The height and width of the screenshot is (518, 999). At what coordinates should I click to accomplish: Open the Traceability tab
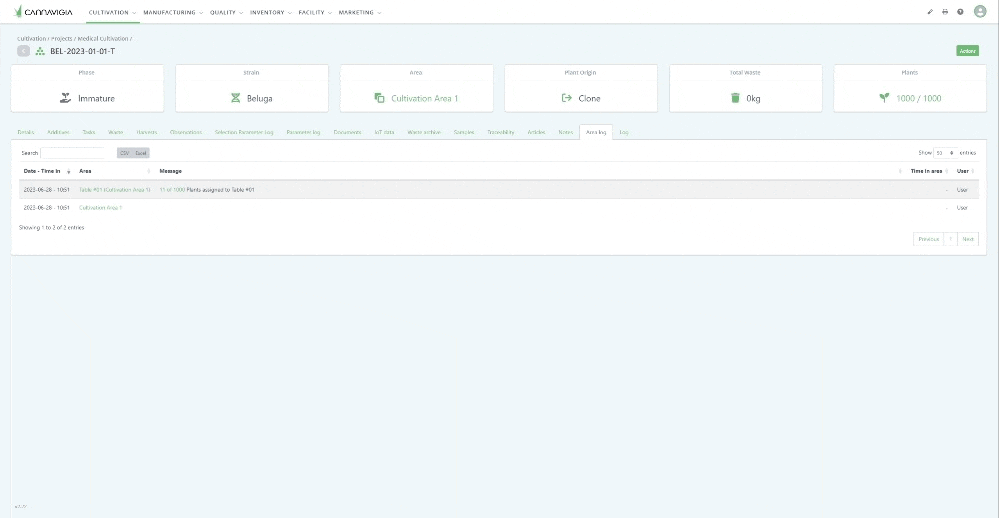click(501, 132)
